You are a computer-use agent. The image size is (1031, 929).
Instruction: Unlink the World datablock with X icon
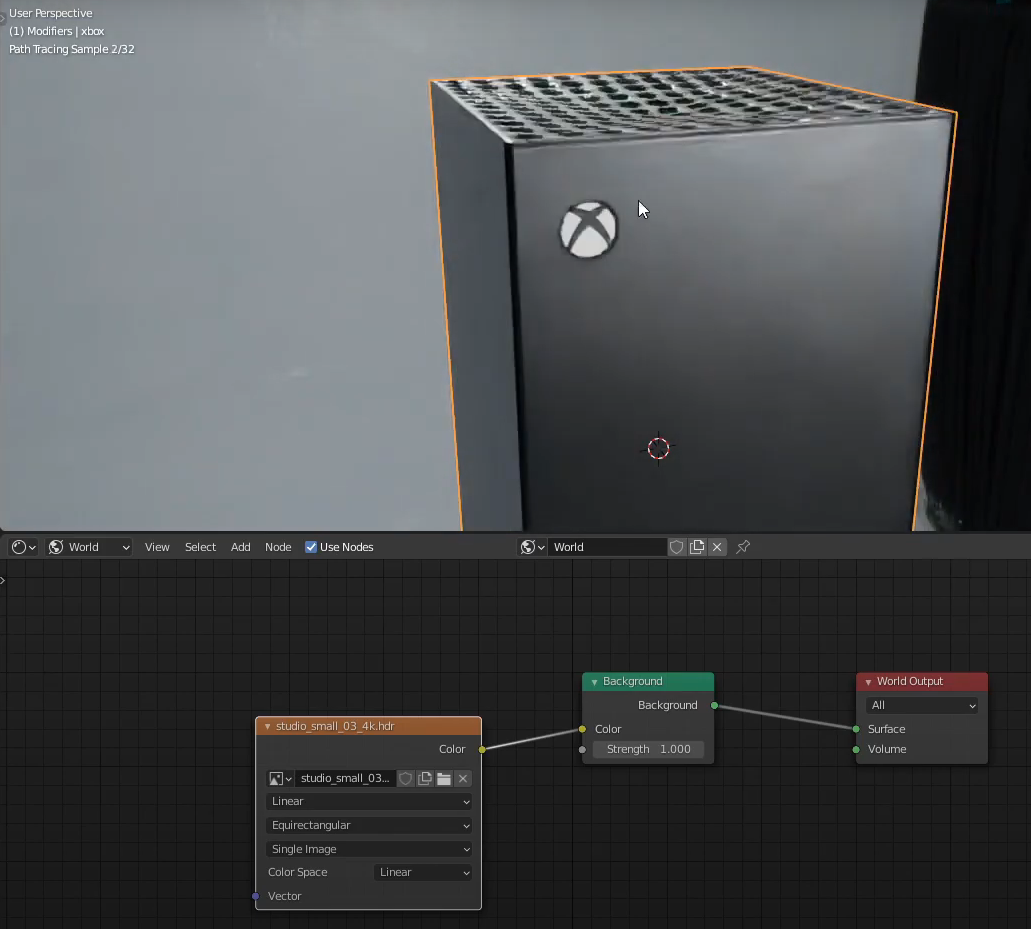pos(717,547)
